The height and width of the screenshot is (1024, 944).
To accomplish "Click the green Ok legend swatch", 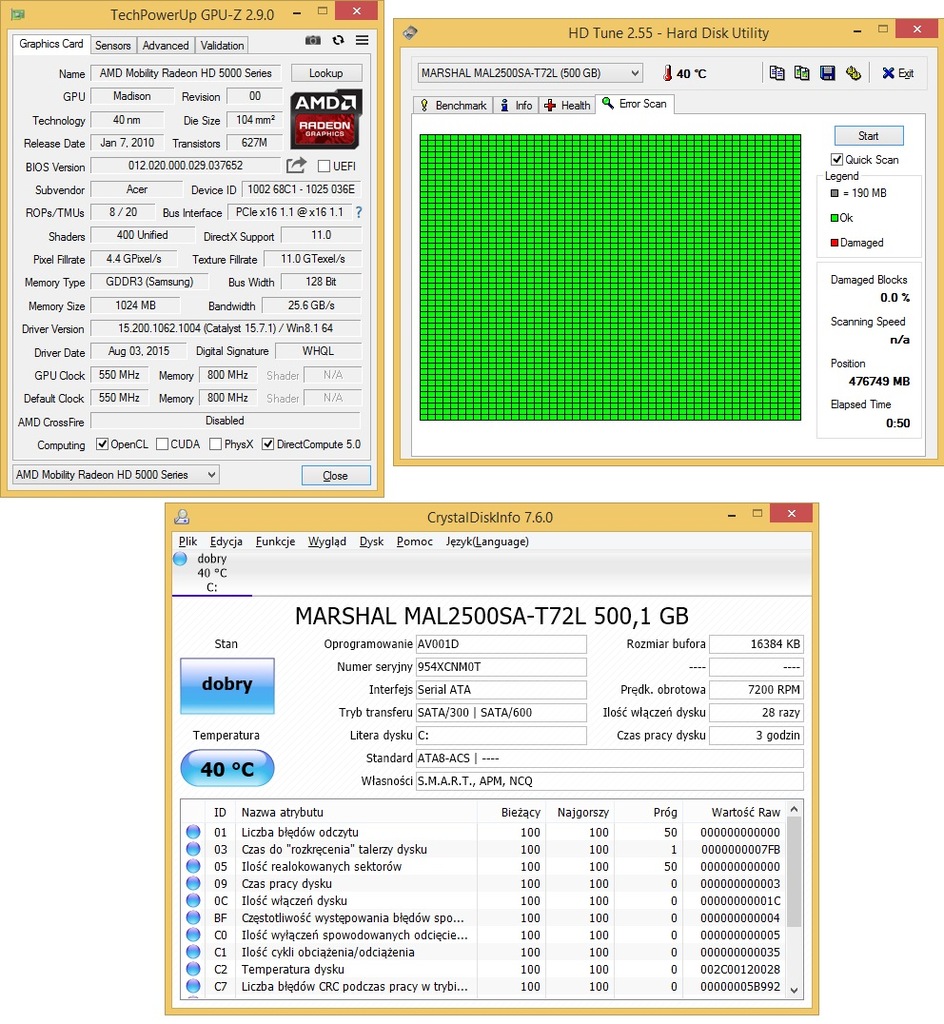I will click(x=834, y=218).
